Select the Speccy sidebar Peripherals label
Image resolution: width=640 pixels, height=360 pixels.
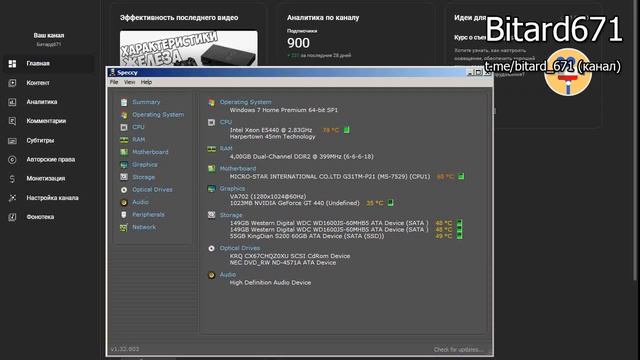tap(148, 215)
